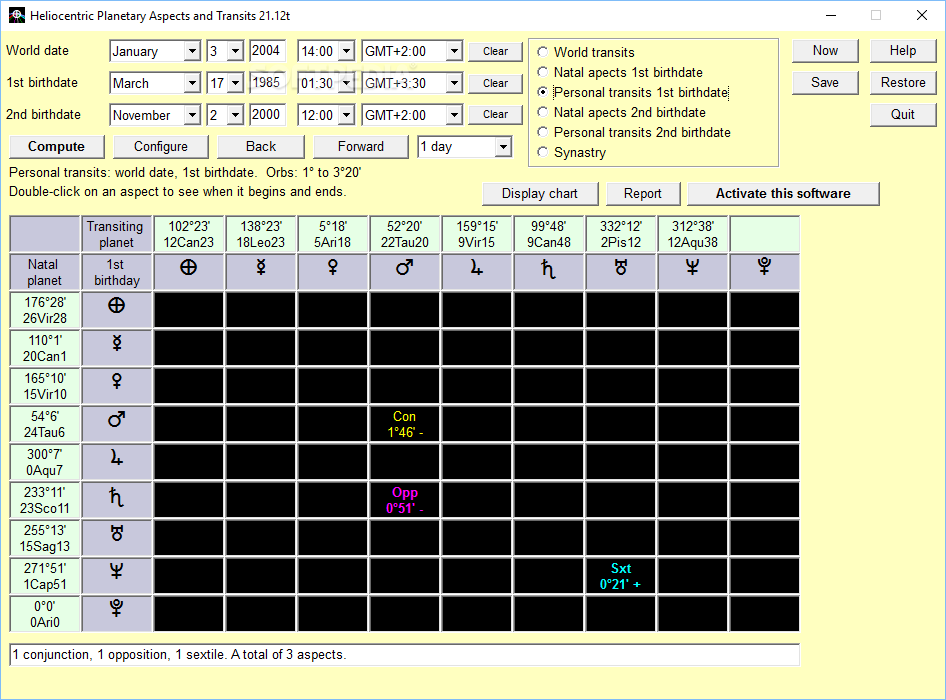Click the transiting Uranus symbol column header
This screenshot has width=946, height=700.
[620, 272]
